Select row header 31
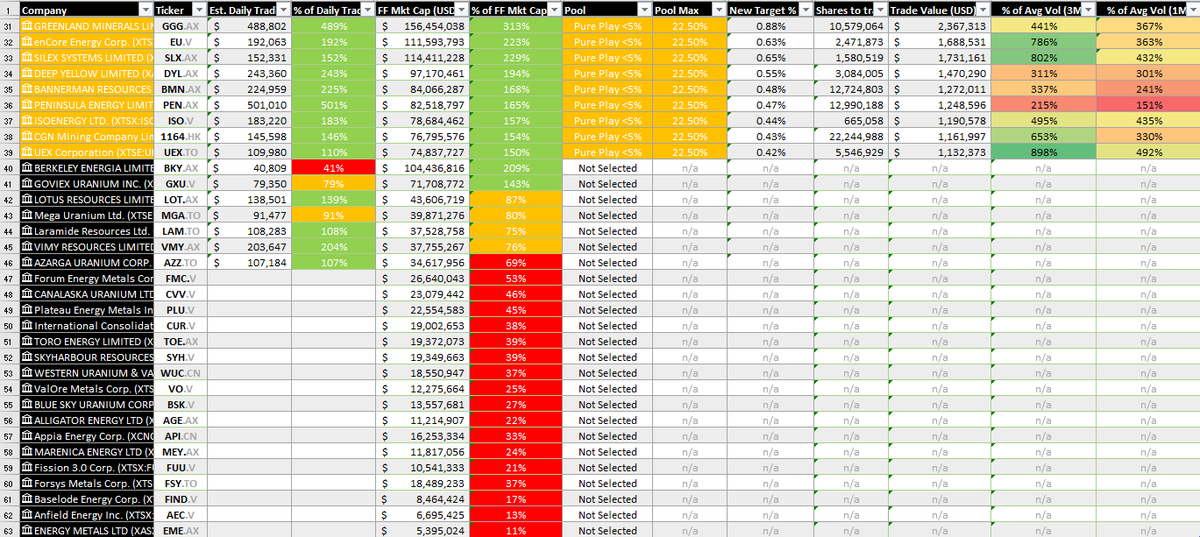This screenshot has height=537, width=1200. click(9, 26)
